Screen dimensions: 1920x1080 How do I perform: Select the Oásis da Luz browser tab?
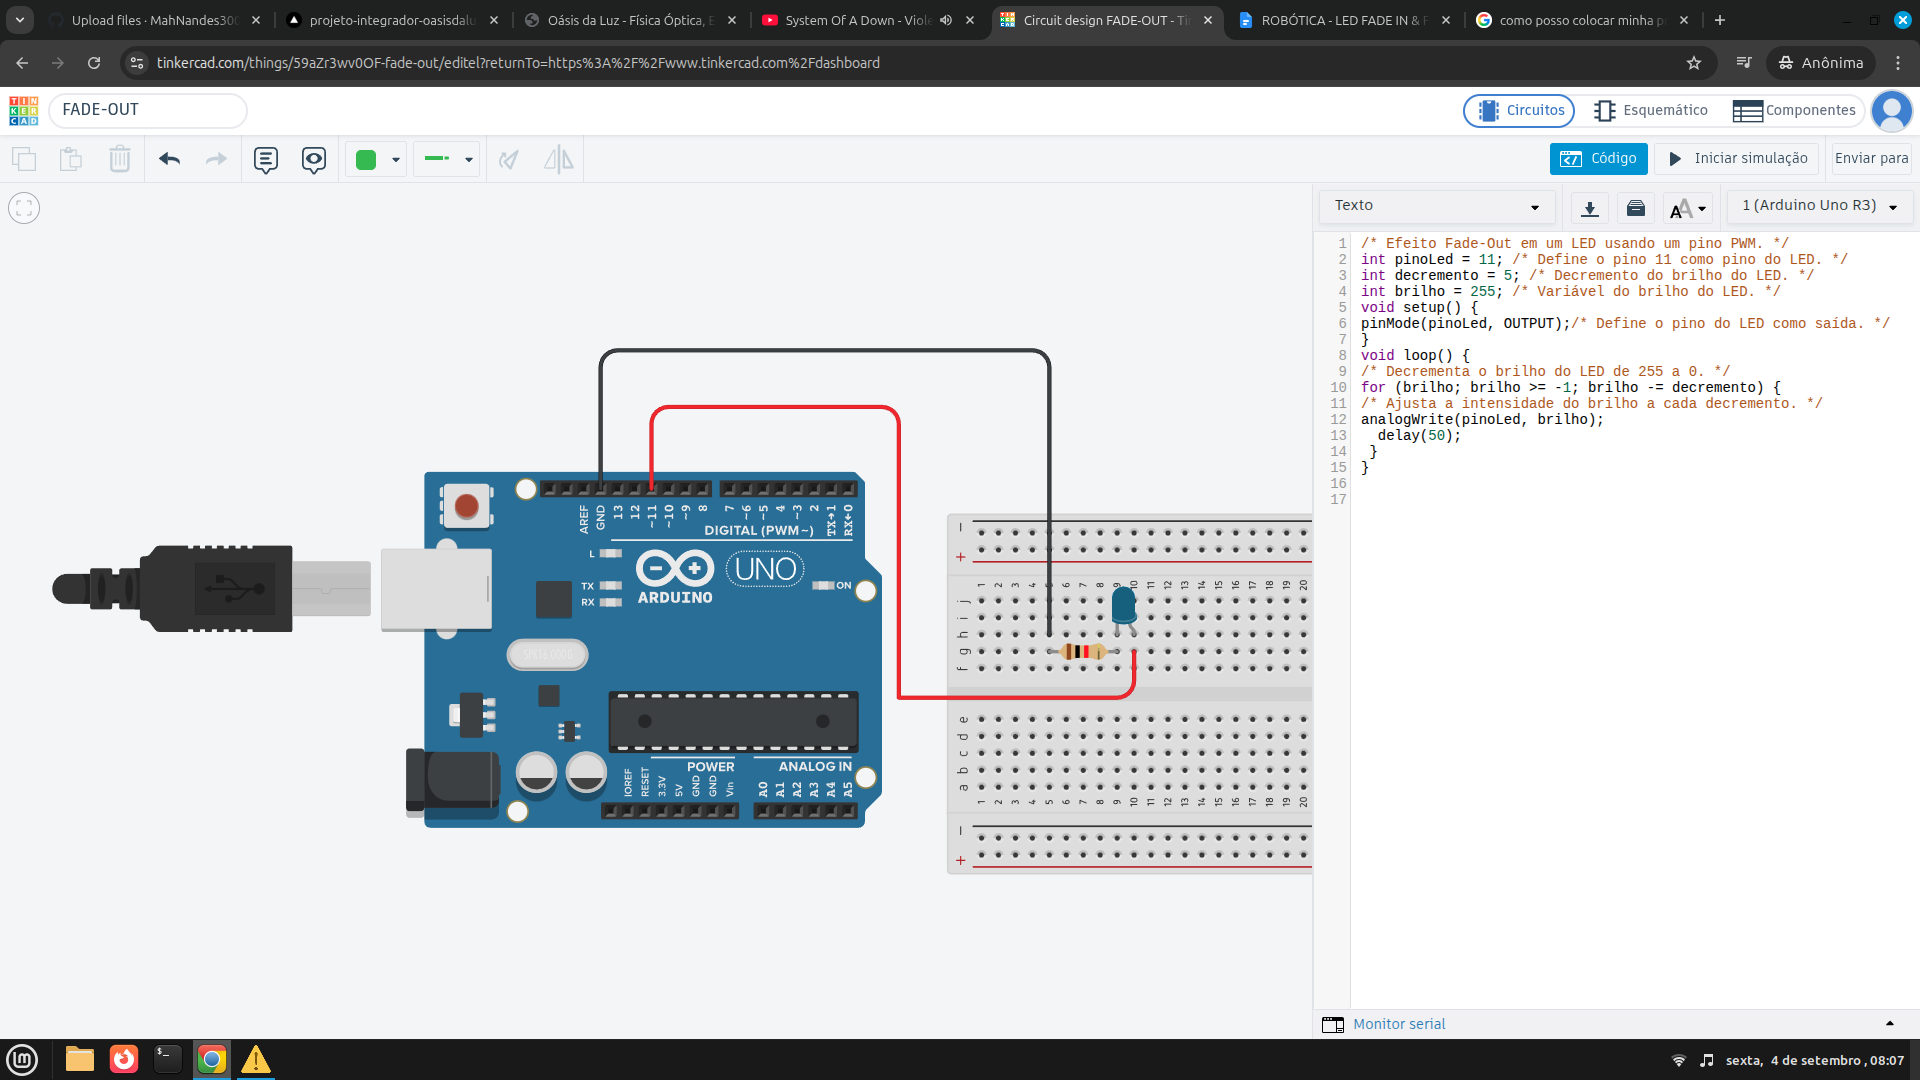(x=630, y=20)
